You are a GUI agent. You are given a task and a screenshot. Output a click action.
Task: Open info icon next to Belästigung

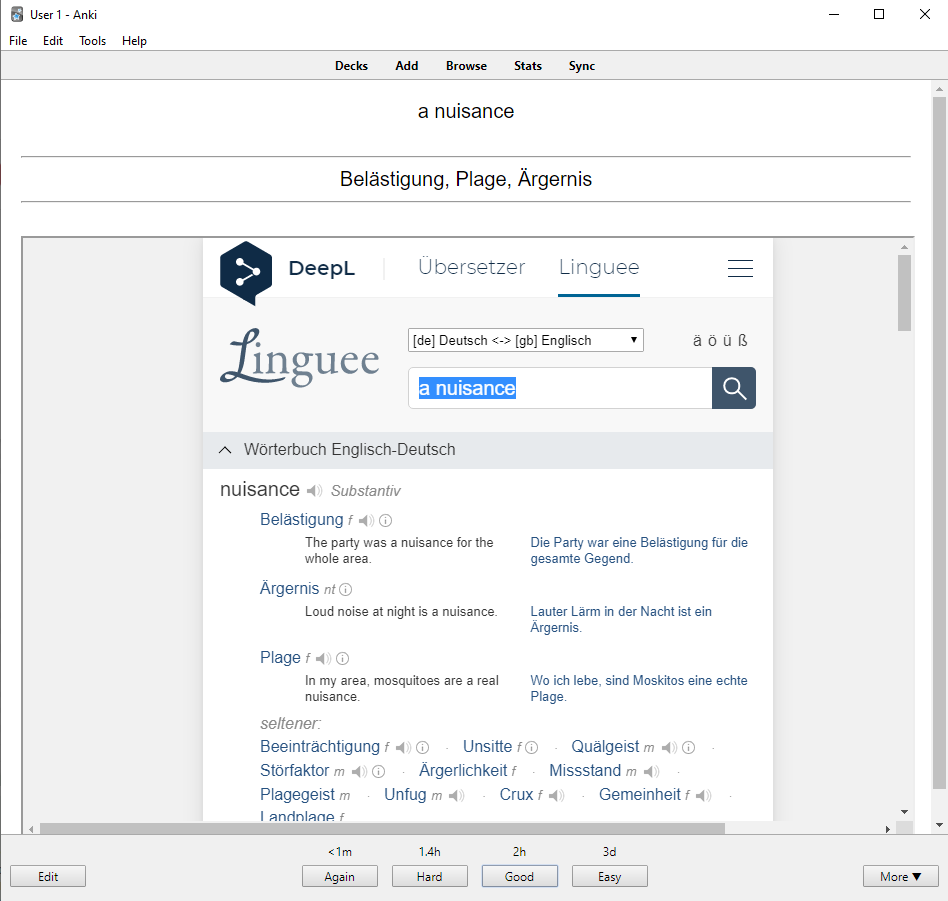pyautogui.click(x=385, y=520)
